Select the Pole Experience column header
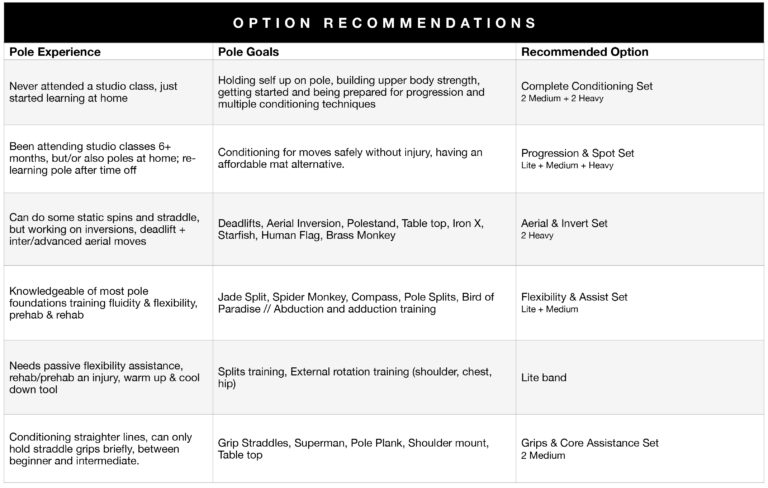 (x=55, y=52)
